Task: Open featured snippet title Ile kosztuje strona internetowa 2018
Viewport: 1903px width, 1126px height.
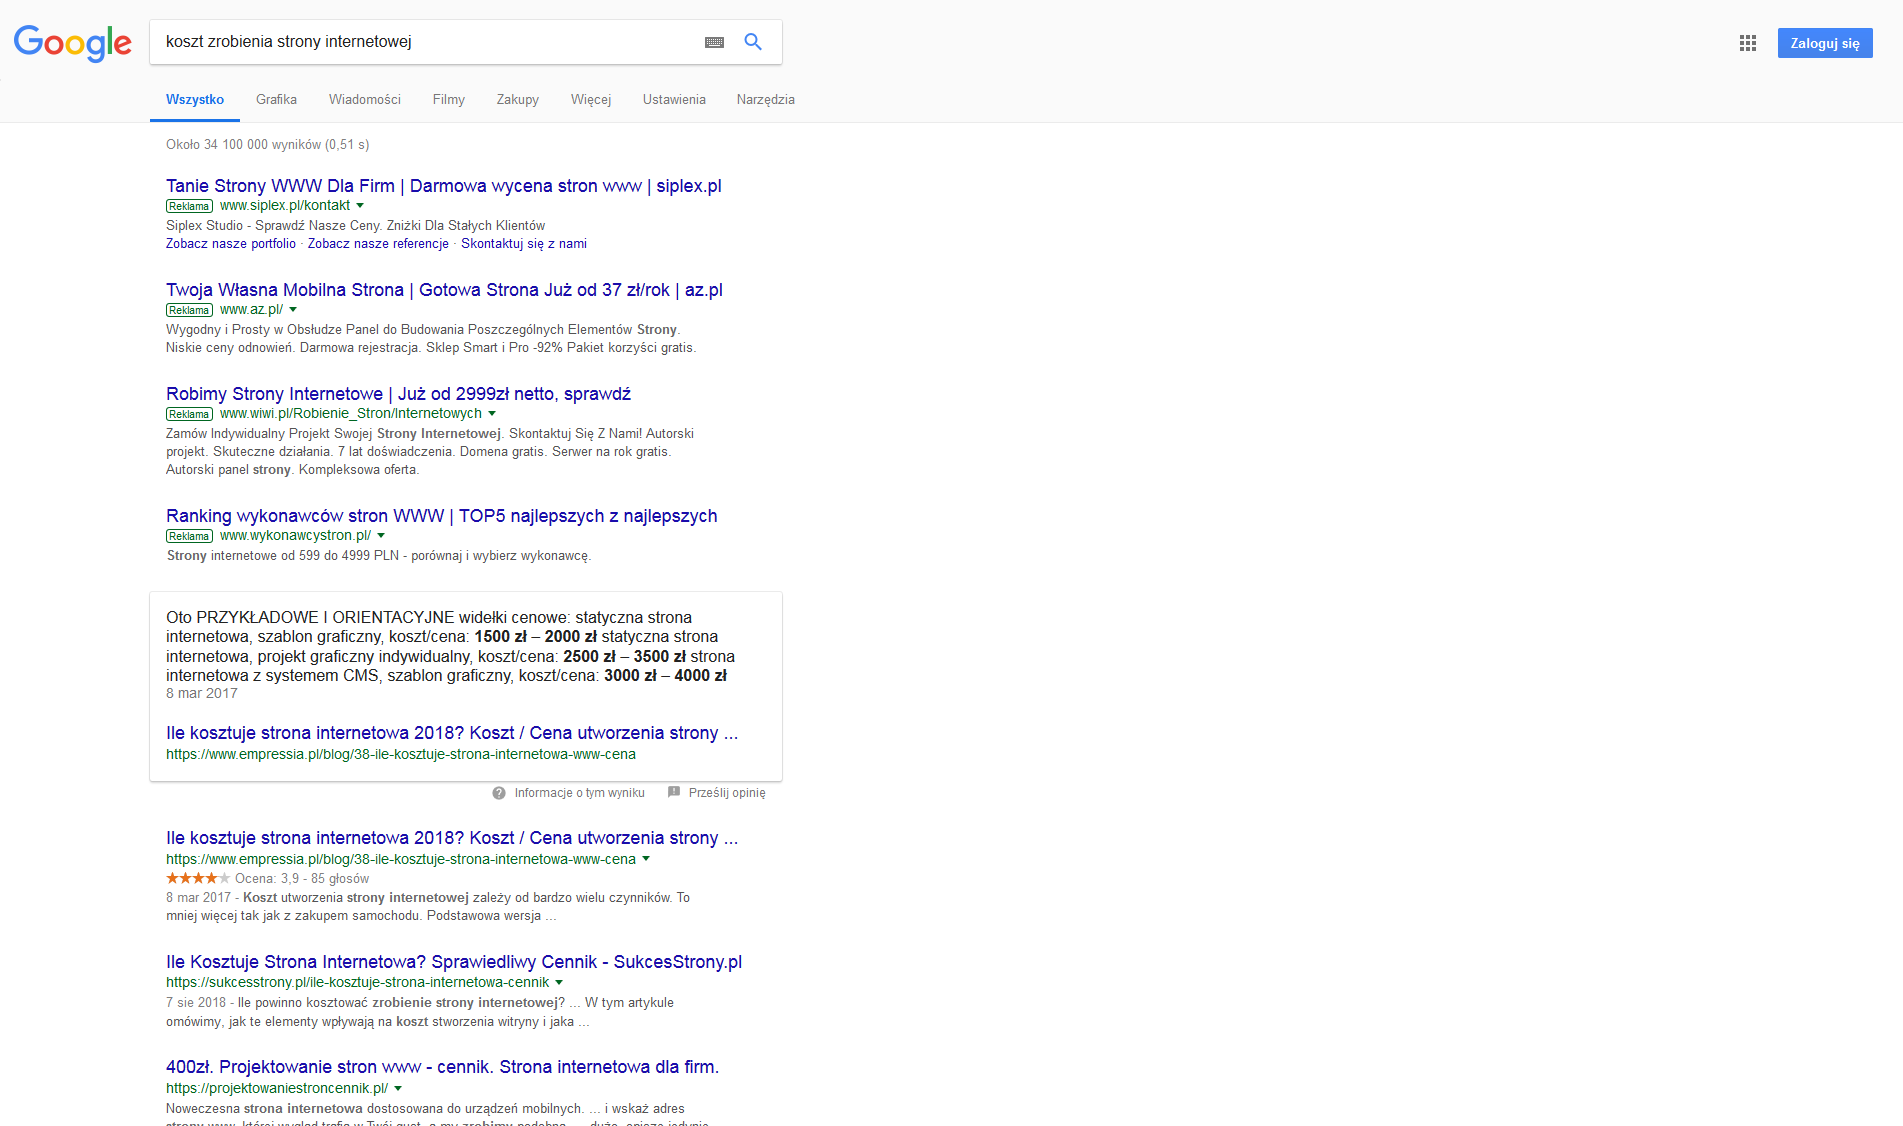Action: (x=452, y=733)
